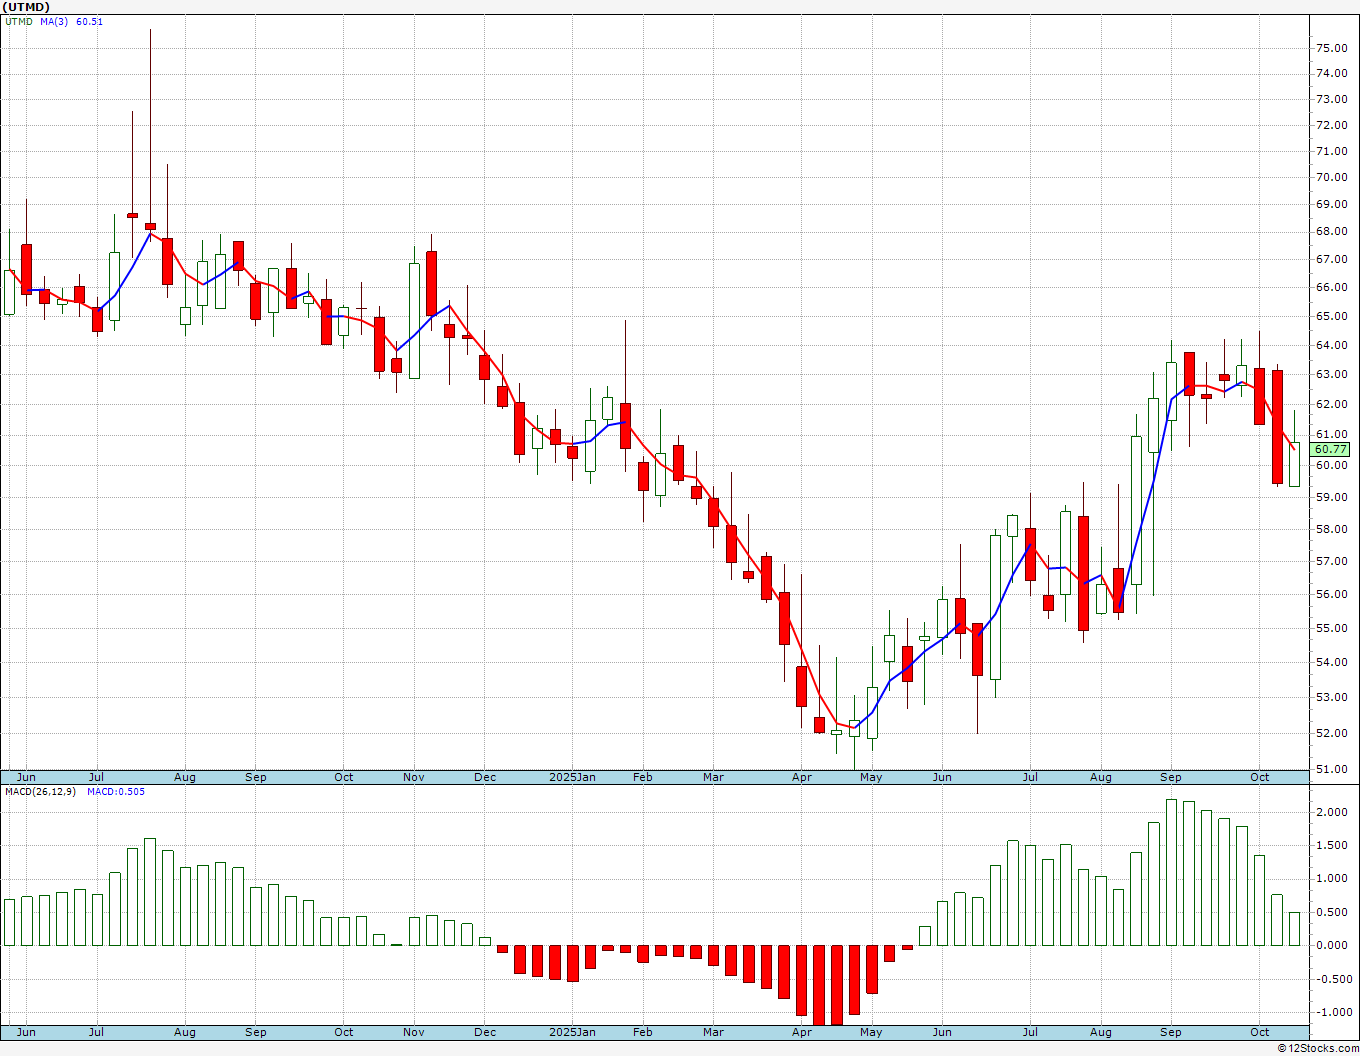This screenshot has width=1360, height=1056.
Task: Select the 71.00 price axis label
Action: tap(1331, 152)
